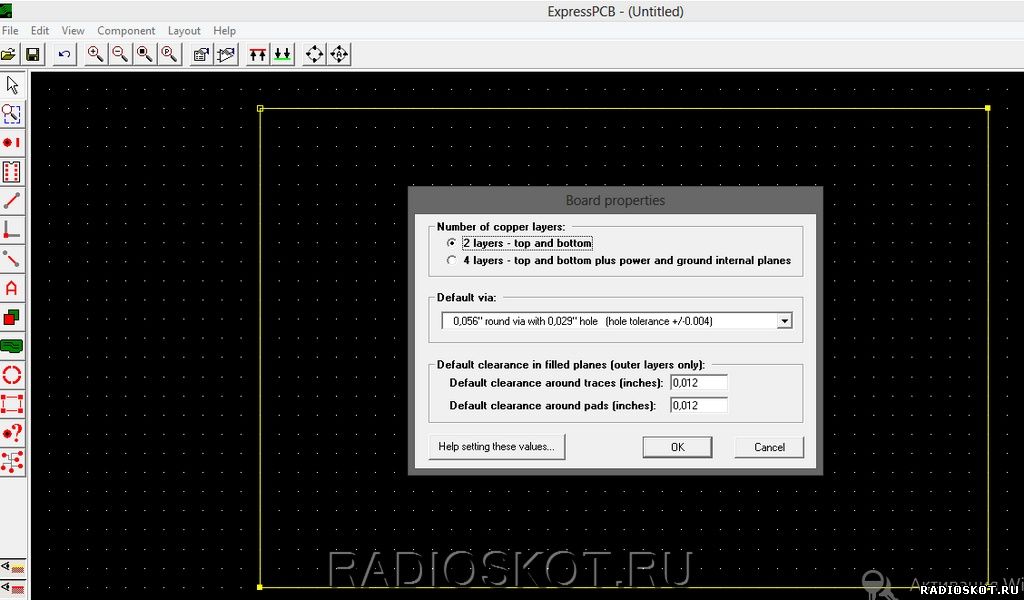Select the place circle tool
Viewport: 1024px width, 600px height.
click(x=12, y=375)
